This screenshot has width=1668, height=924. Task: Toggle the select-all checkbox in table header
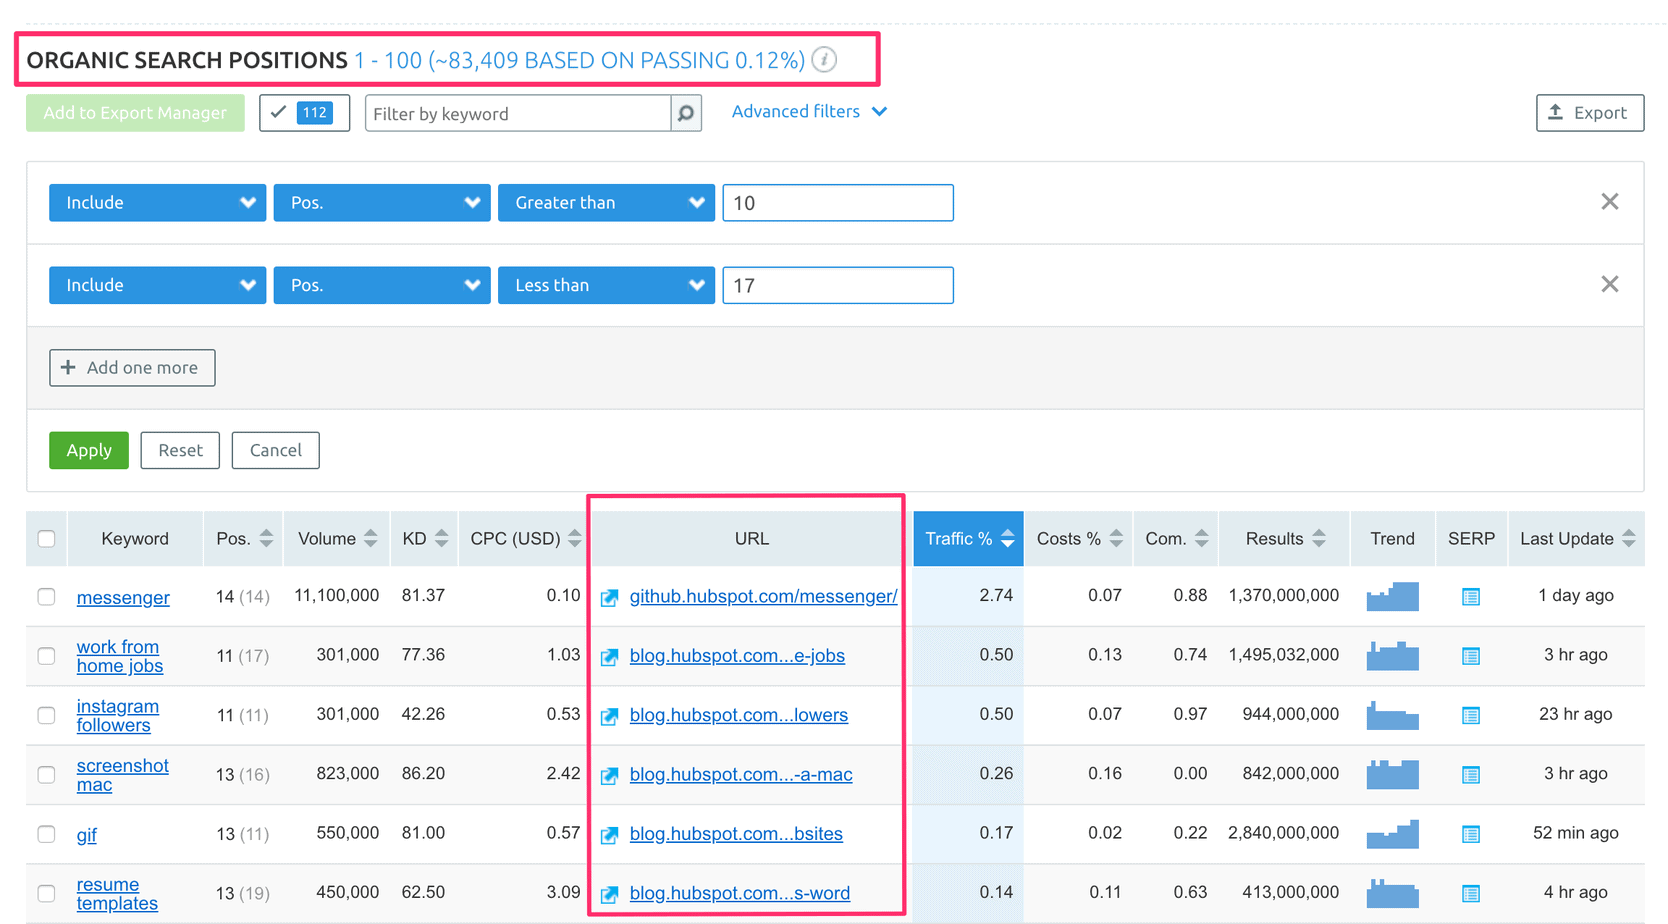47,539
